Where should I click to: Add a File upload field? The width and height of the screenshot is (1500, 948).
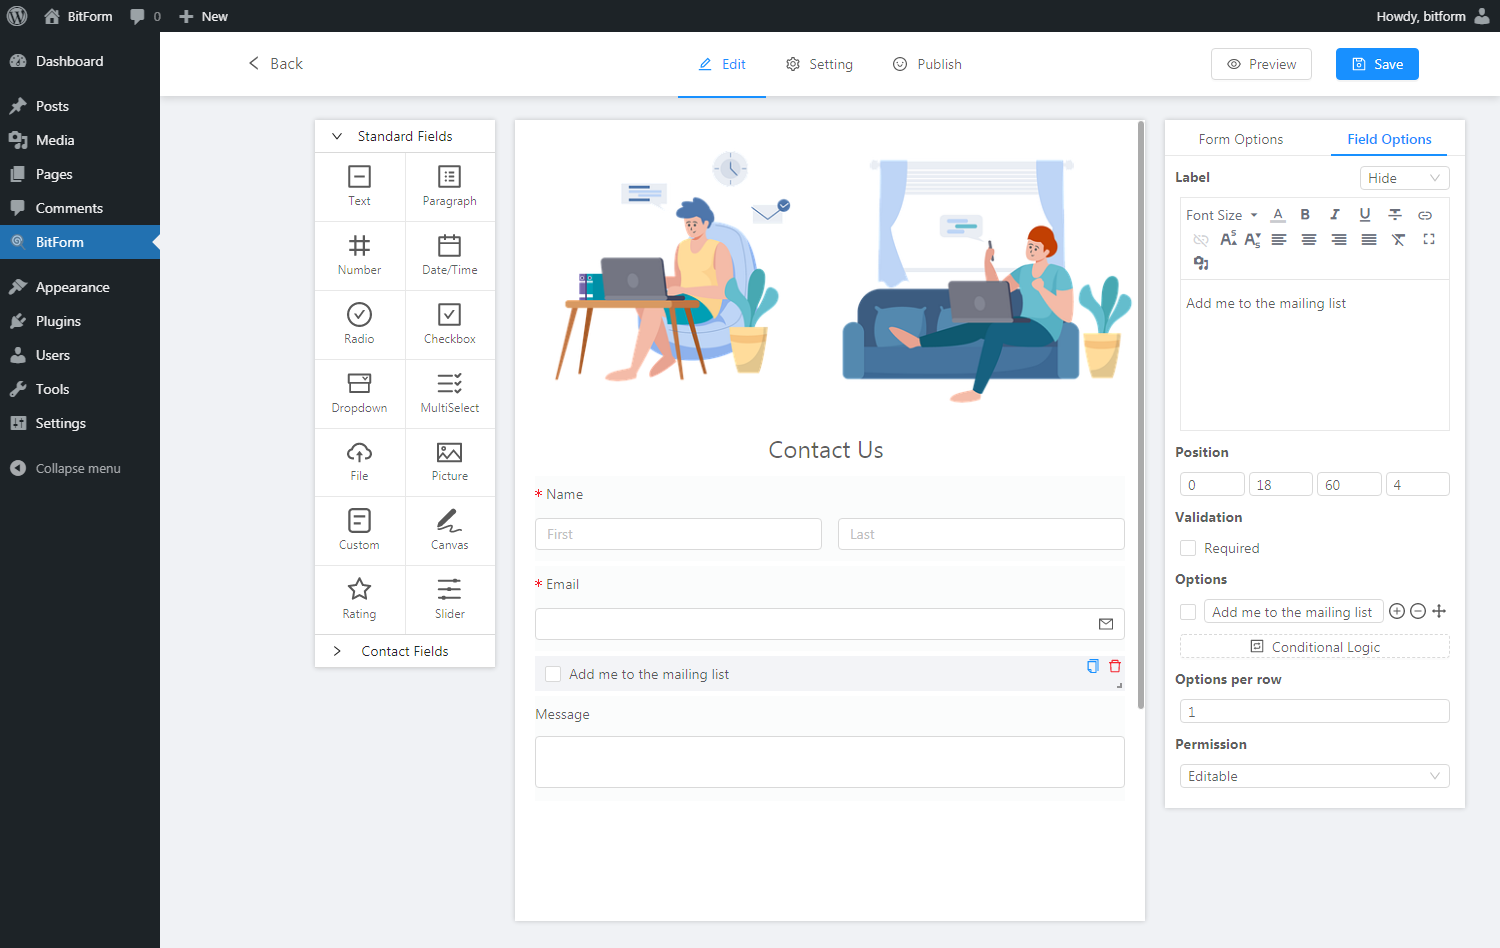pyautogui.click(x=359, y=462)
